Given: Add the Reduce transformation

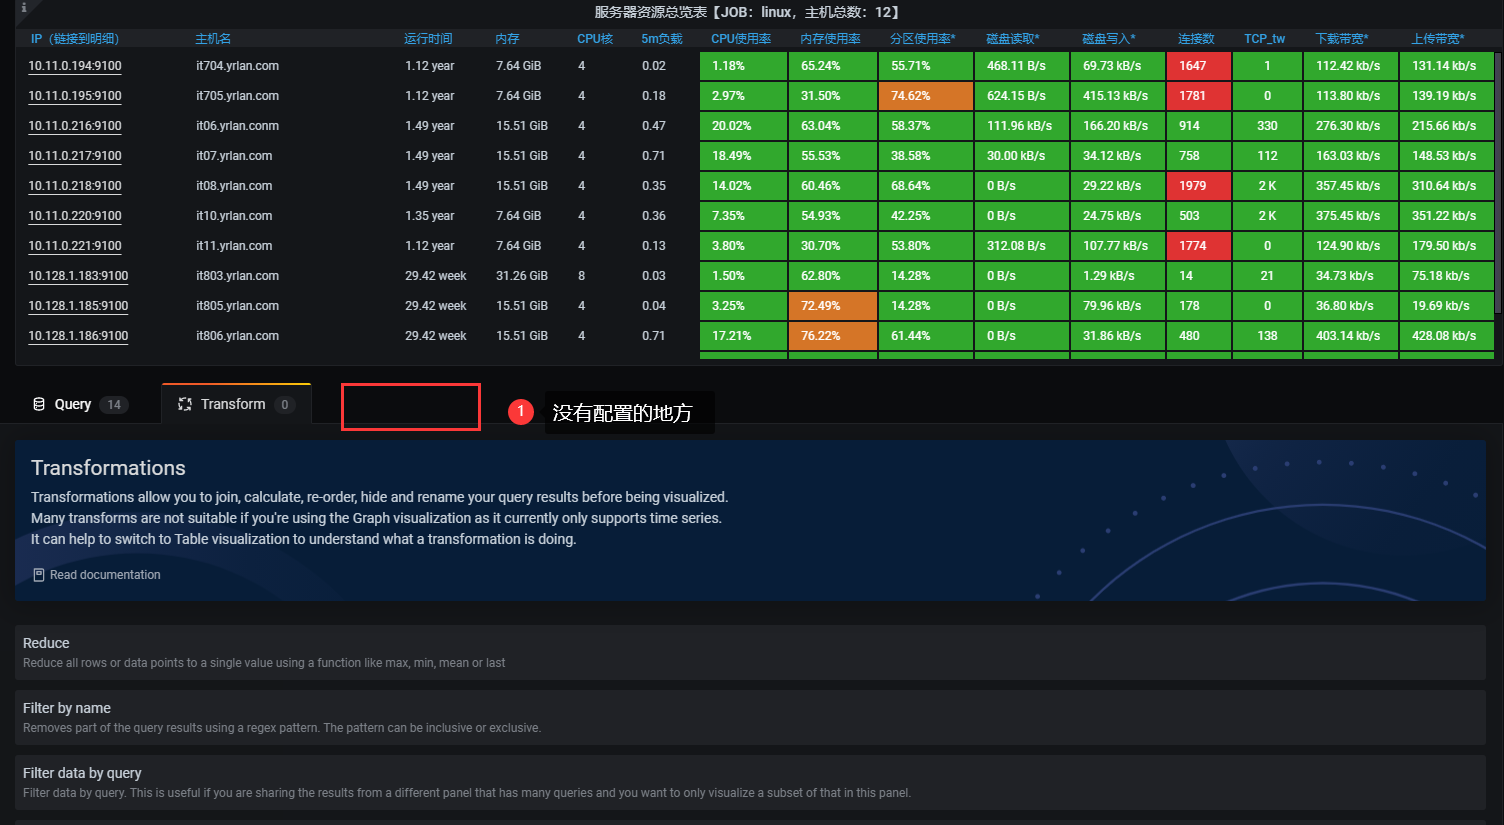Looking at the screenshot, I should [x=750, y=653].
